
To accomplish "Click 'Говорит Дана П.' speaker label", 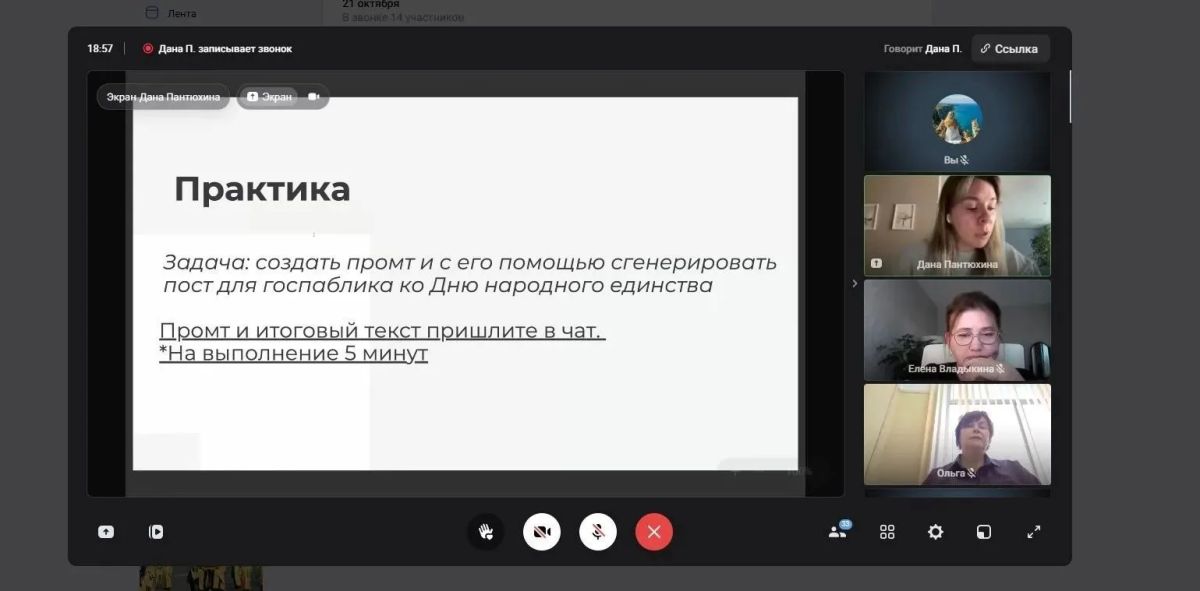I will pyautogui.click(x=922, y=48).
